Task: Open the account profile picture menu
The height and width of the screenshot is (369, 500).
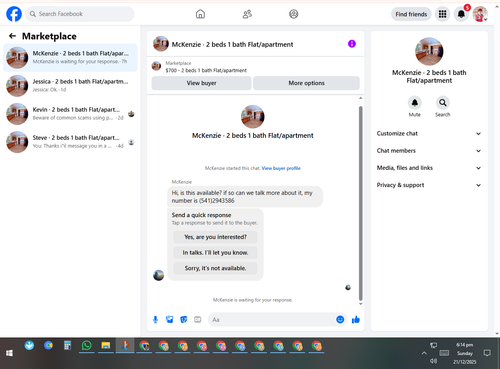Action: click(480, 14)
